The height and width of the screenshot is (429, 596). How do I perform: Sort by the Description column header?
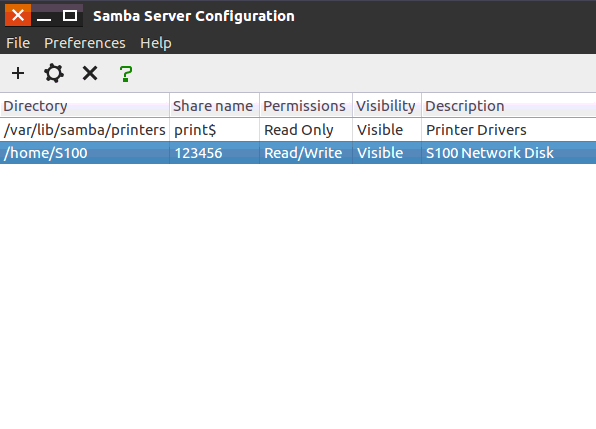(x=509, y=106)
